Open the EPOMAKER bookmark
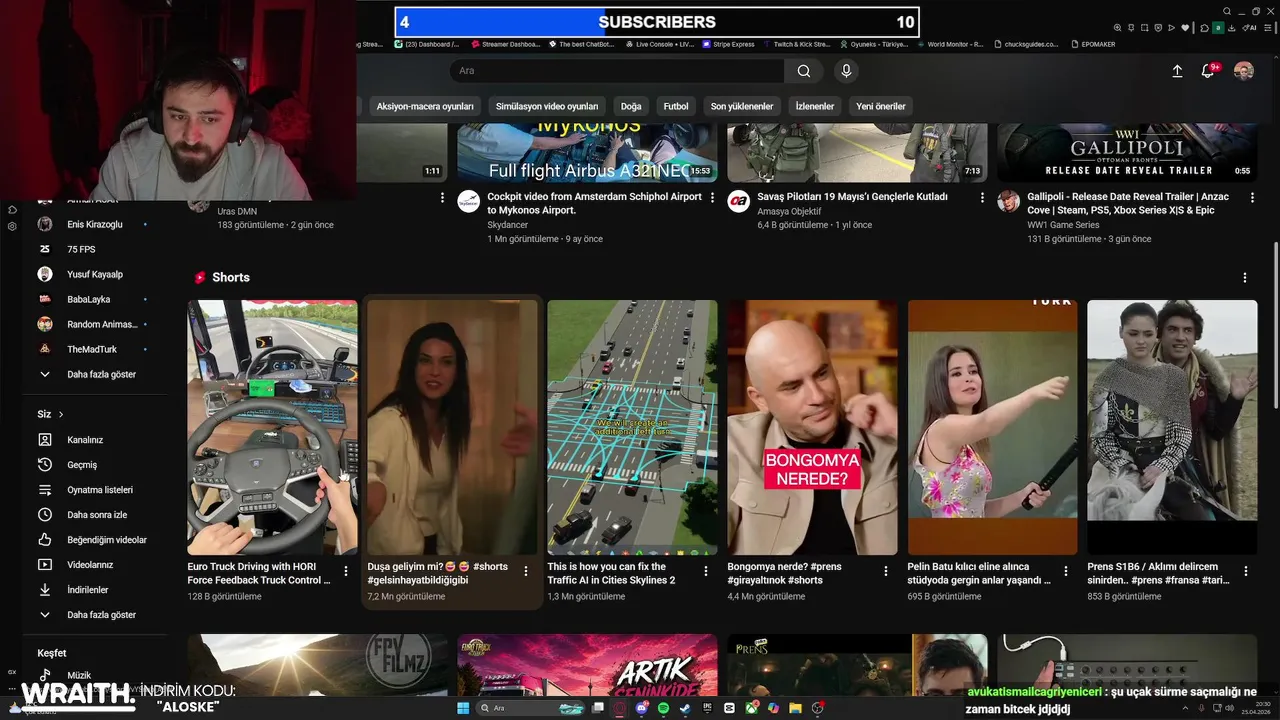 [x=1092, y=44]
